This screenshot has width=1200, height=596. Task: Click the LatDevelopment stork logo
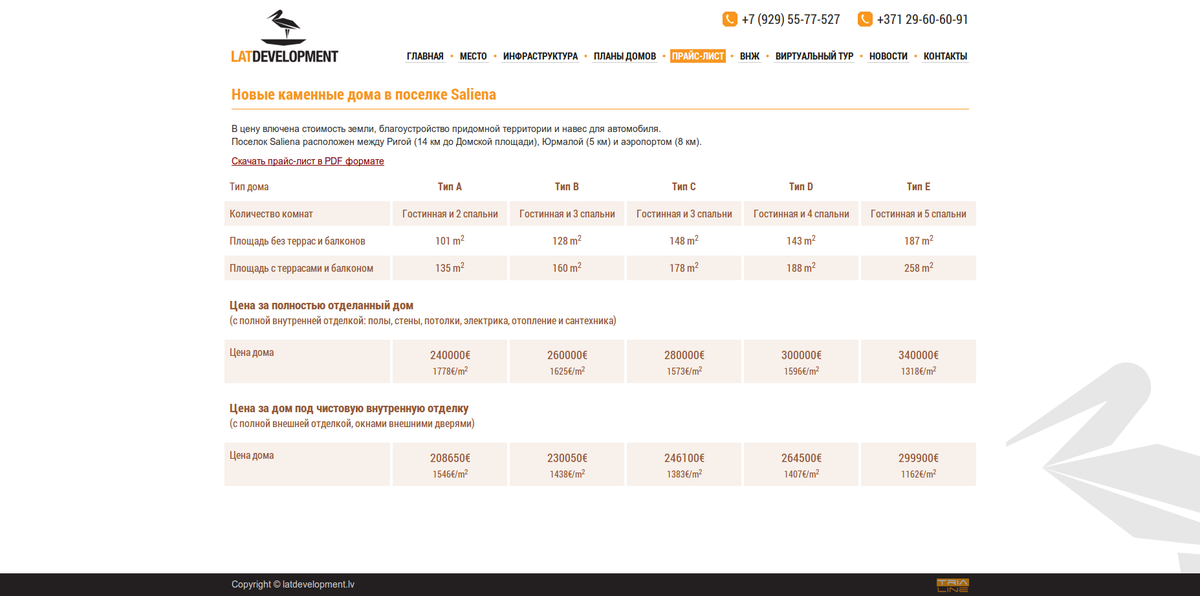pyautogui.click(x=284, y=37)
